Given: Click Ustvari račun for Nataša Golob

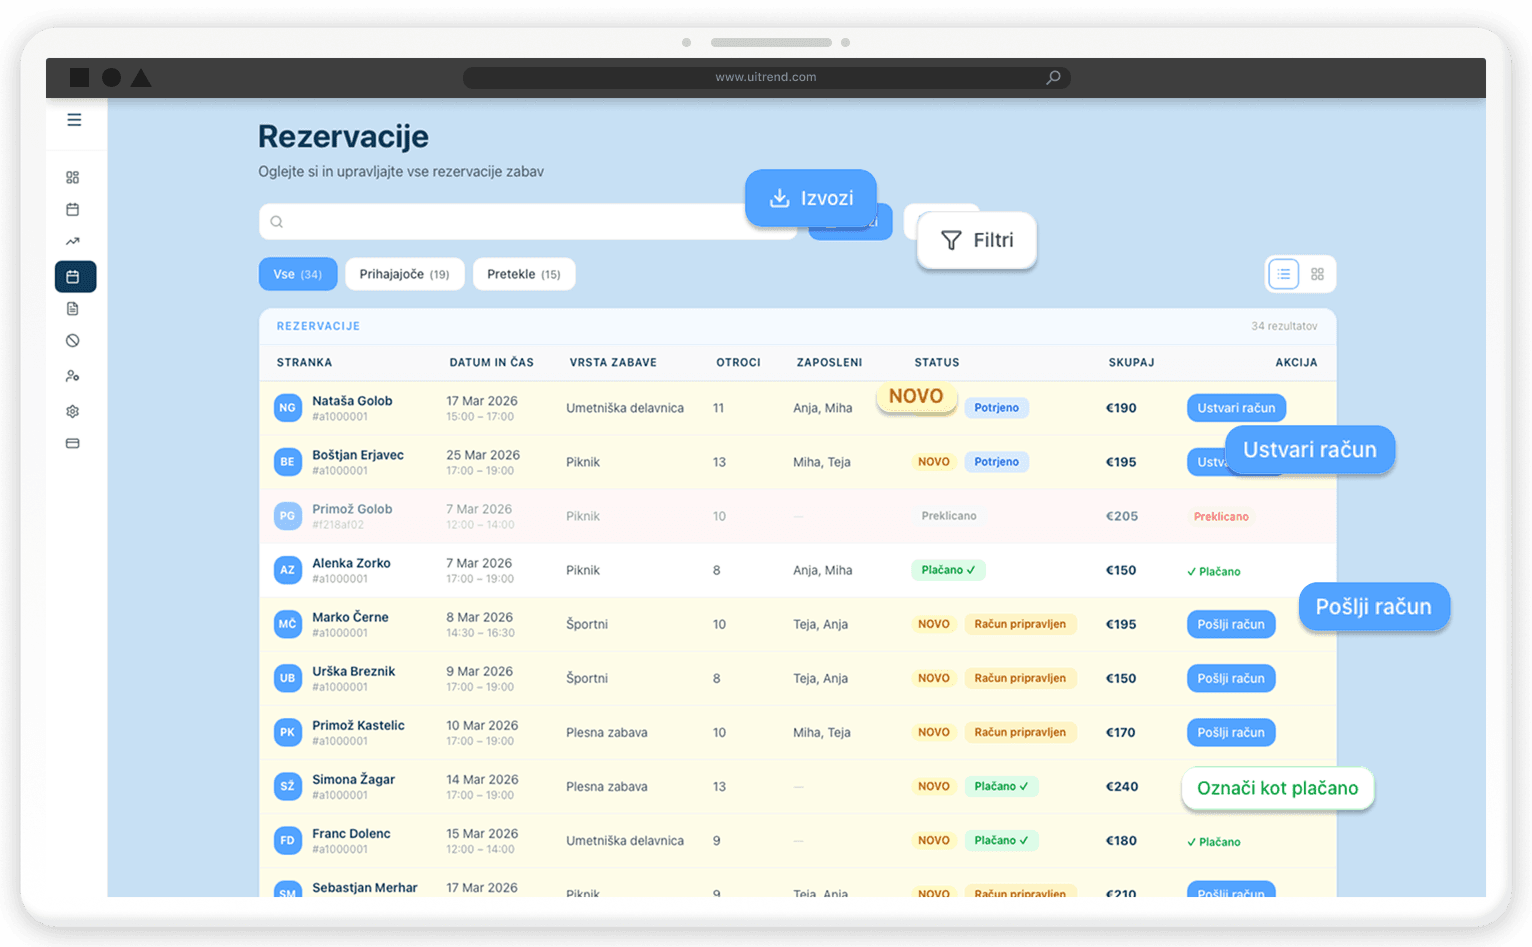Looking at the screenshot, I should (1236, 408).
